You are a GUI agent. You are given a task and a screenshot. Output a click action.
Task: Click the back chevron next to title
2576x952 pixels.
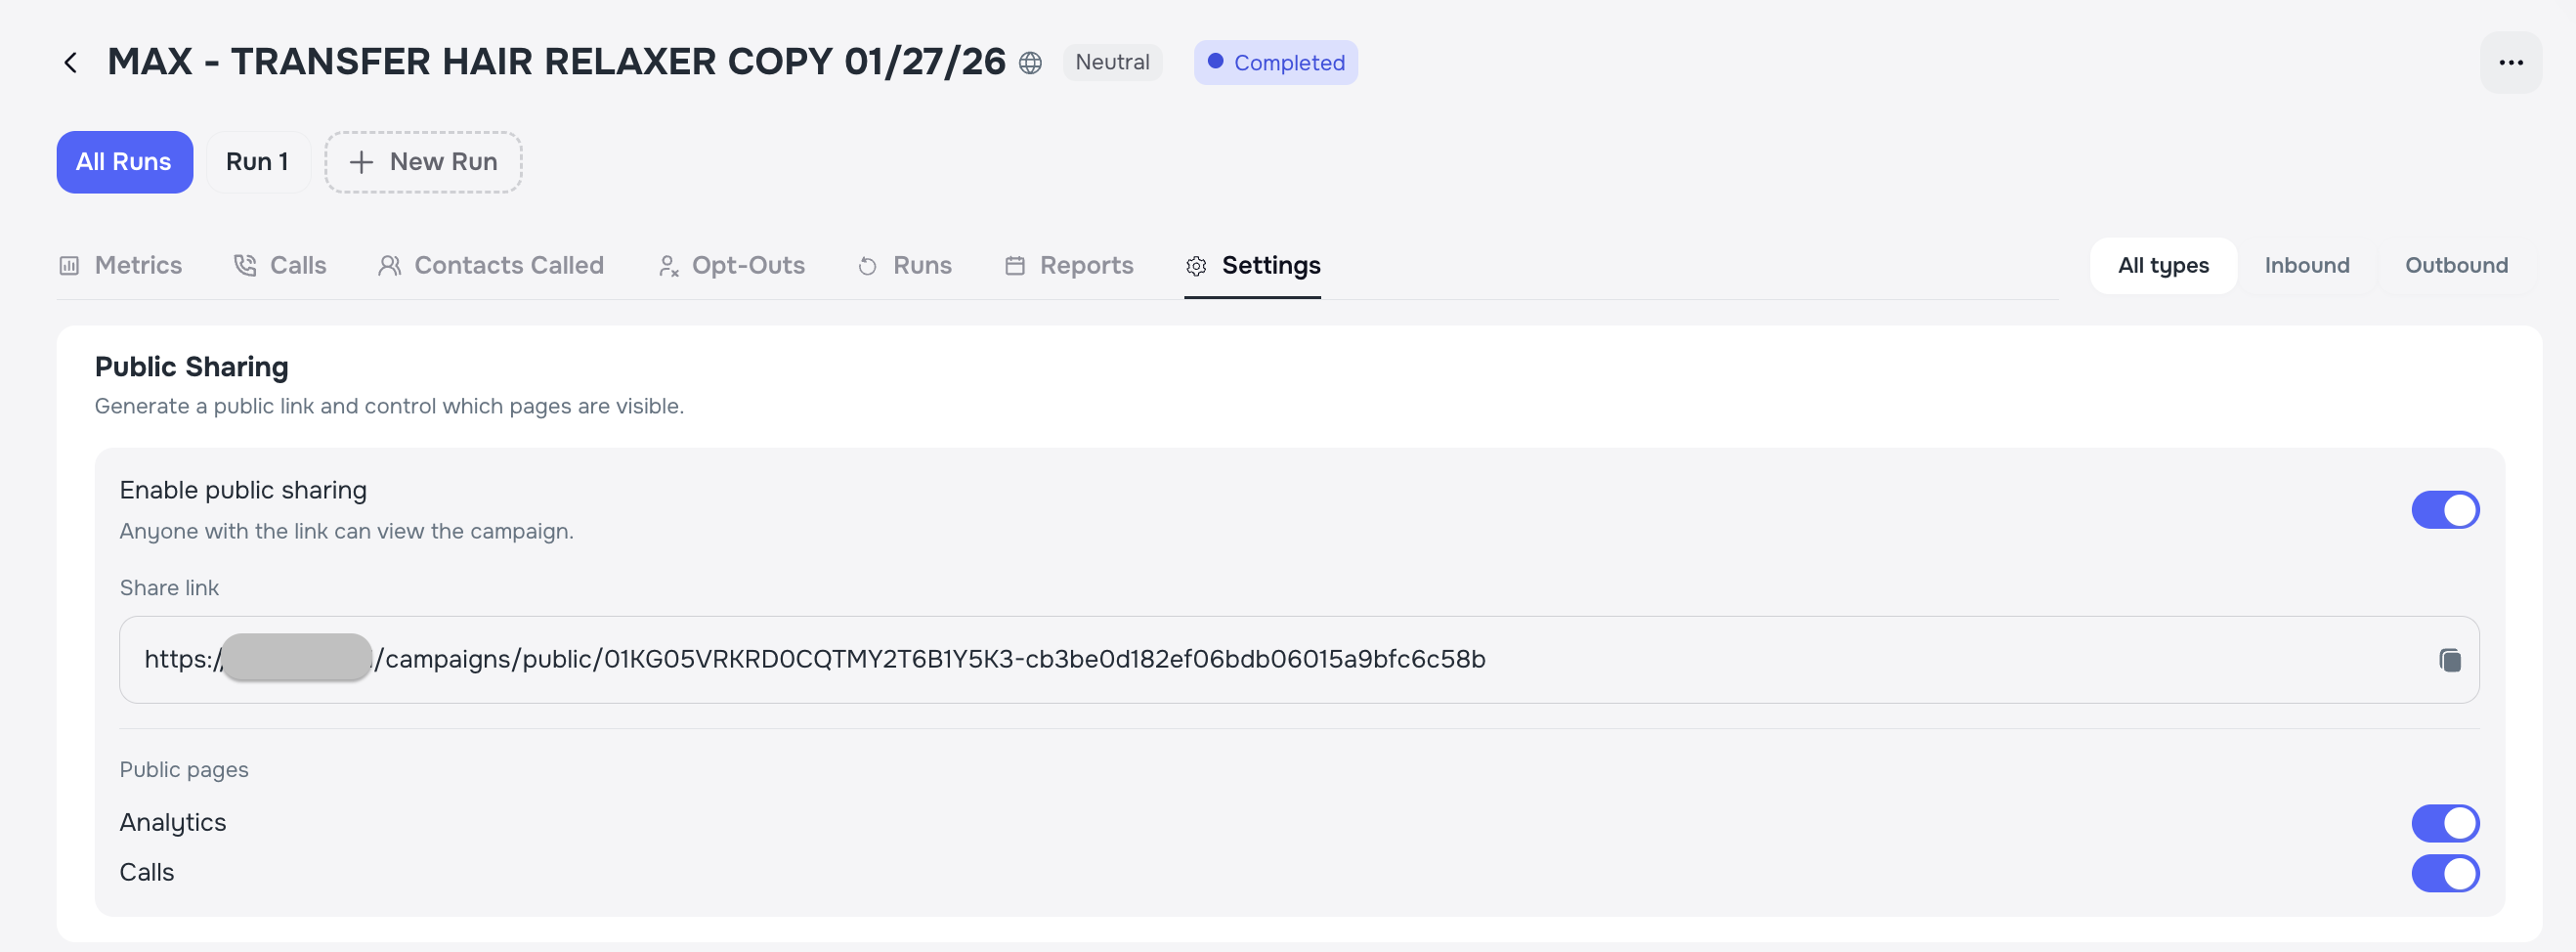click(71, 62)
